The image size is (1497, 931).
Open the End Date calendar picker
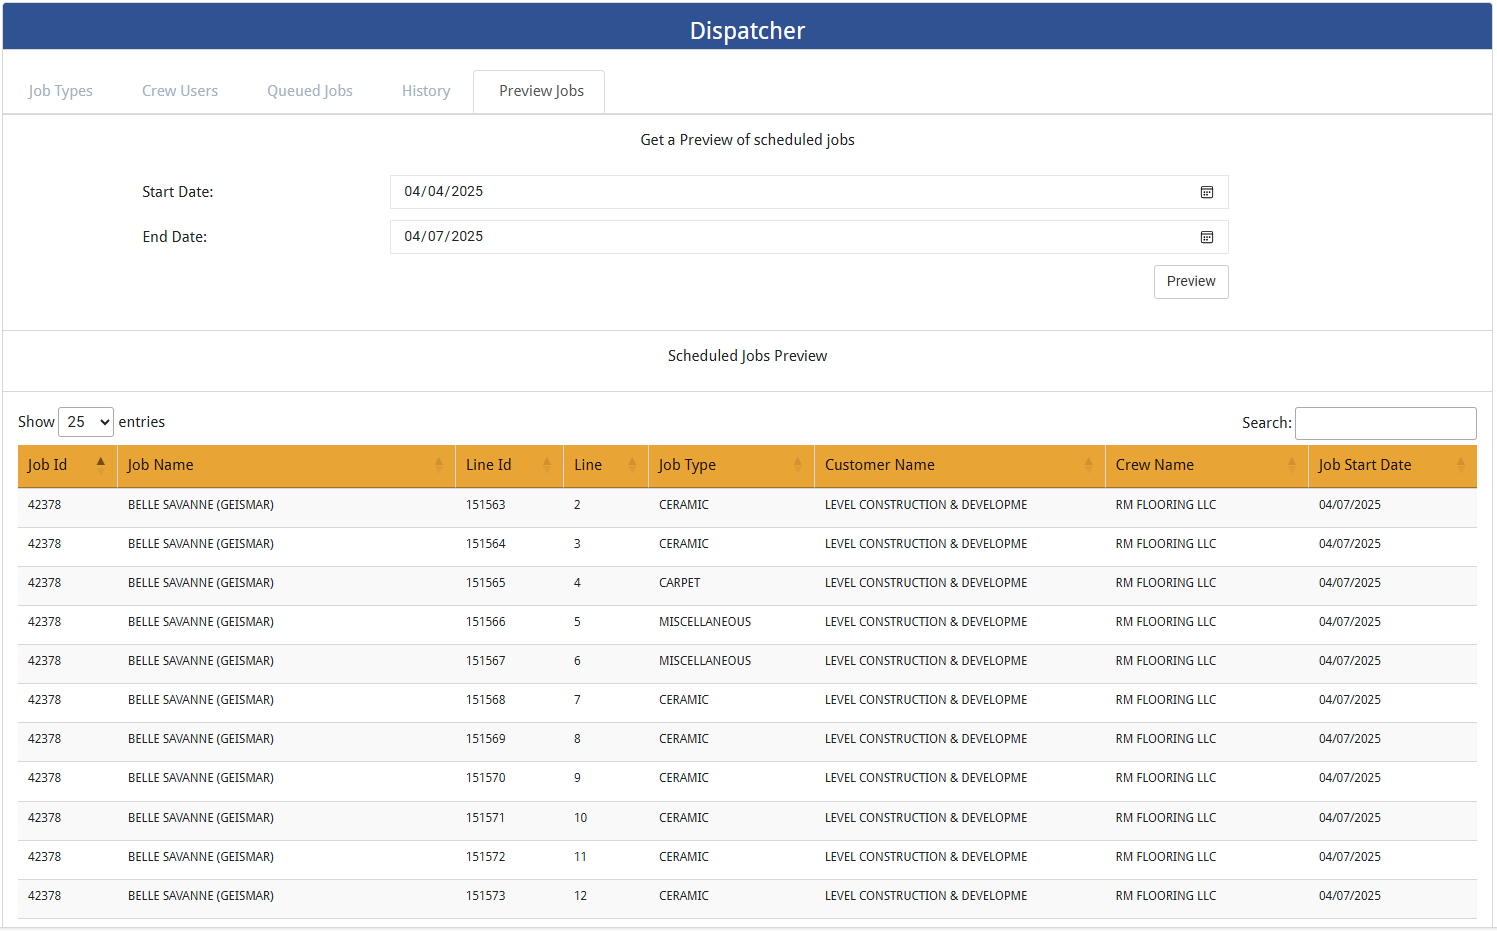1206,237
